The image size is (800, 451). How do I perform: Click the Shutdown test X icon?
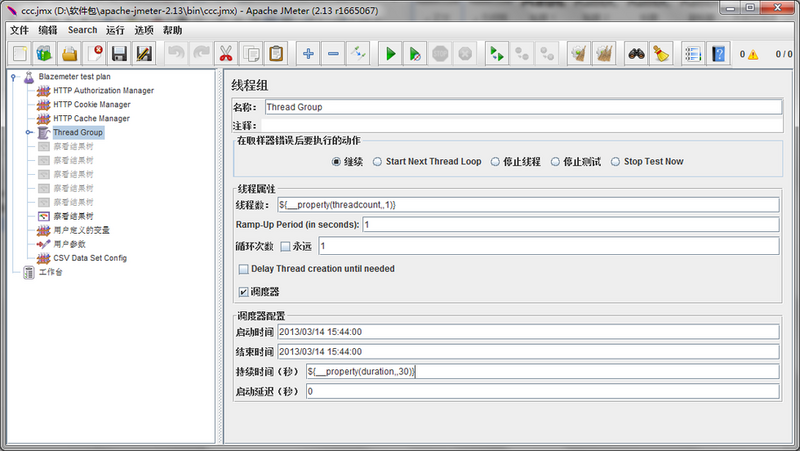coord(465,54)
